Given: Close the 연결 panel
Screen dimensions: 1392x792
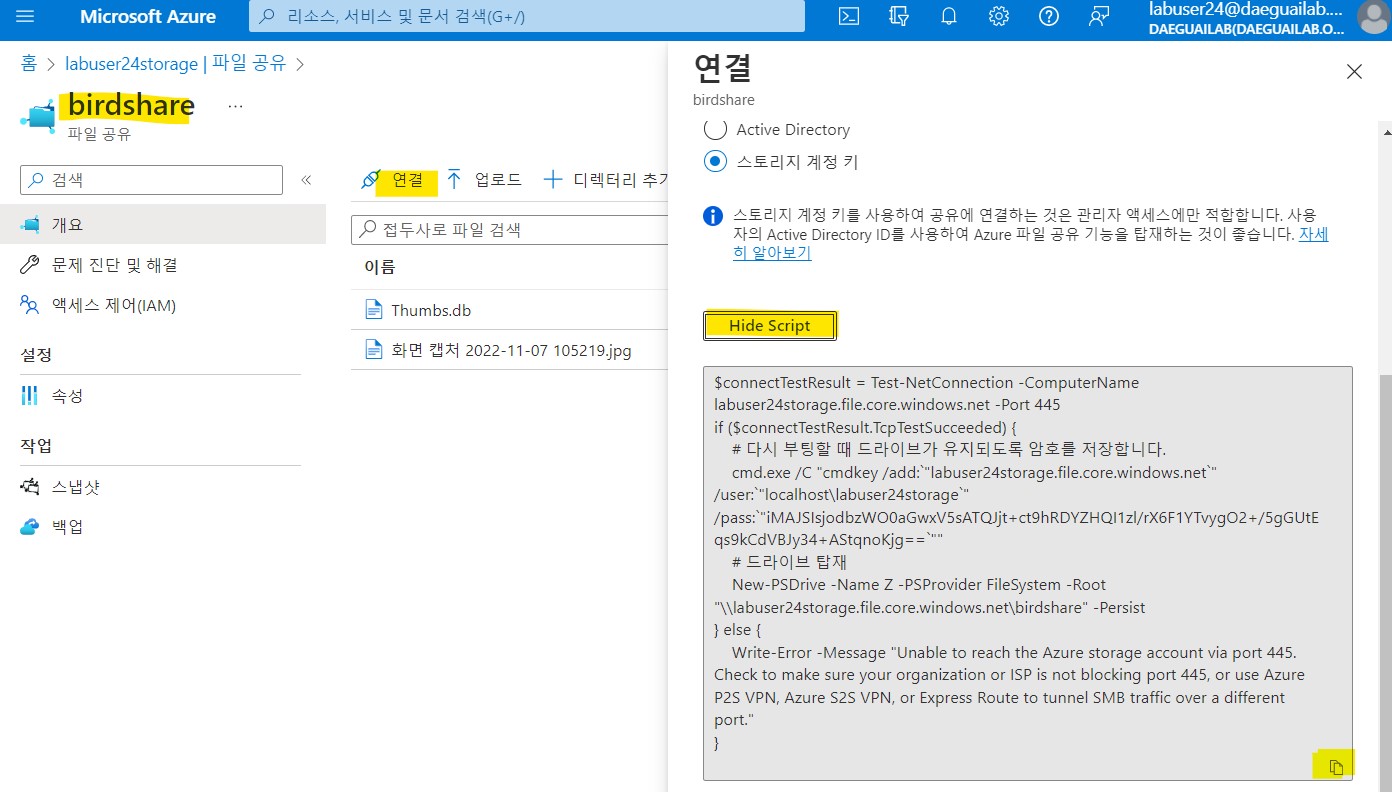Looking at the screenshot, I should 1354,72.
